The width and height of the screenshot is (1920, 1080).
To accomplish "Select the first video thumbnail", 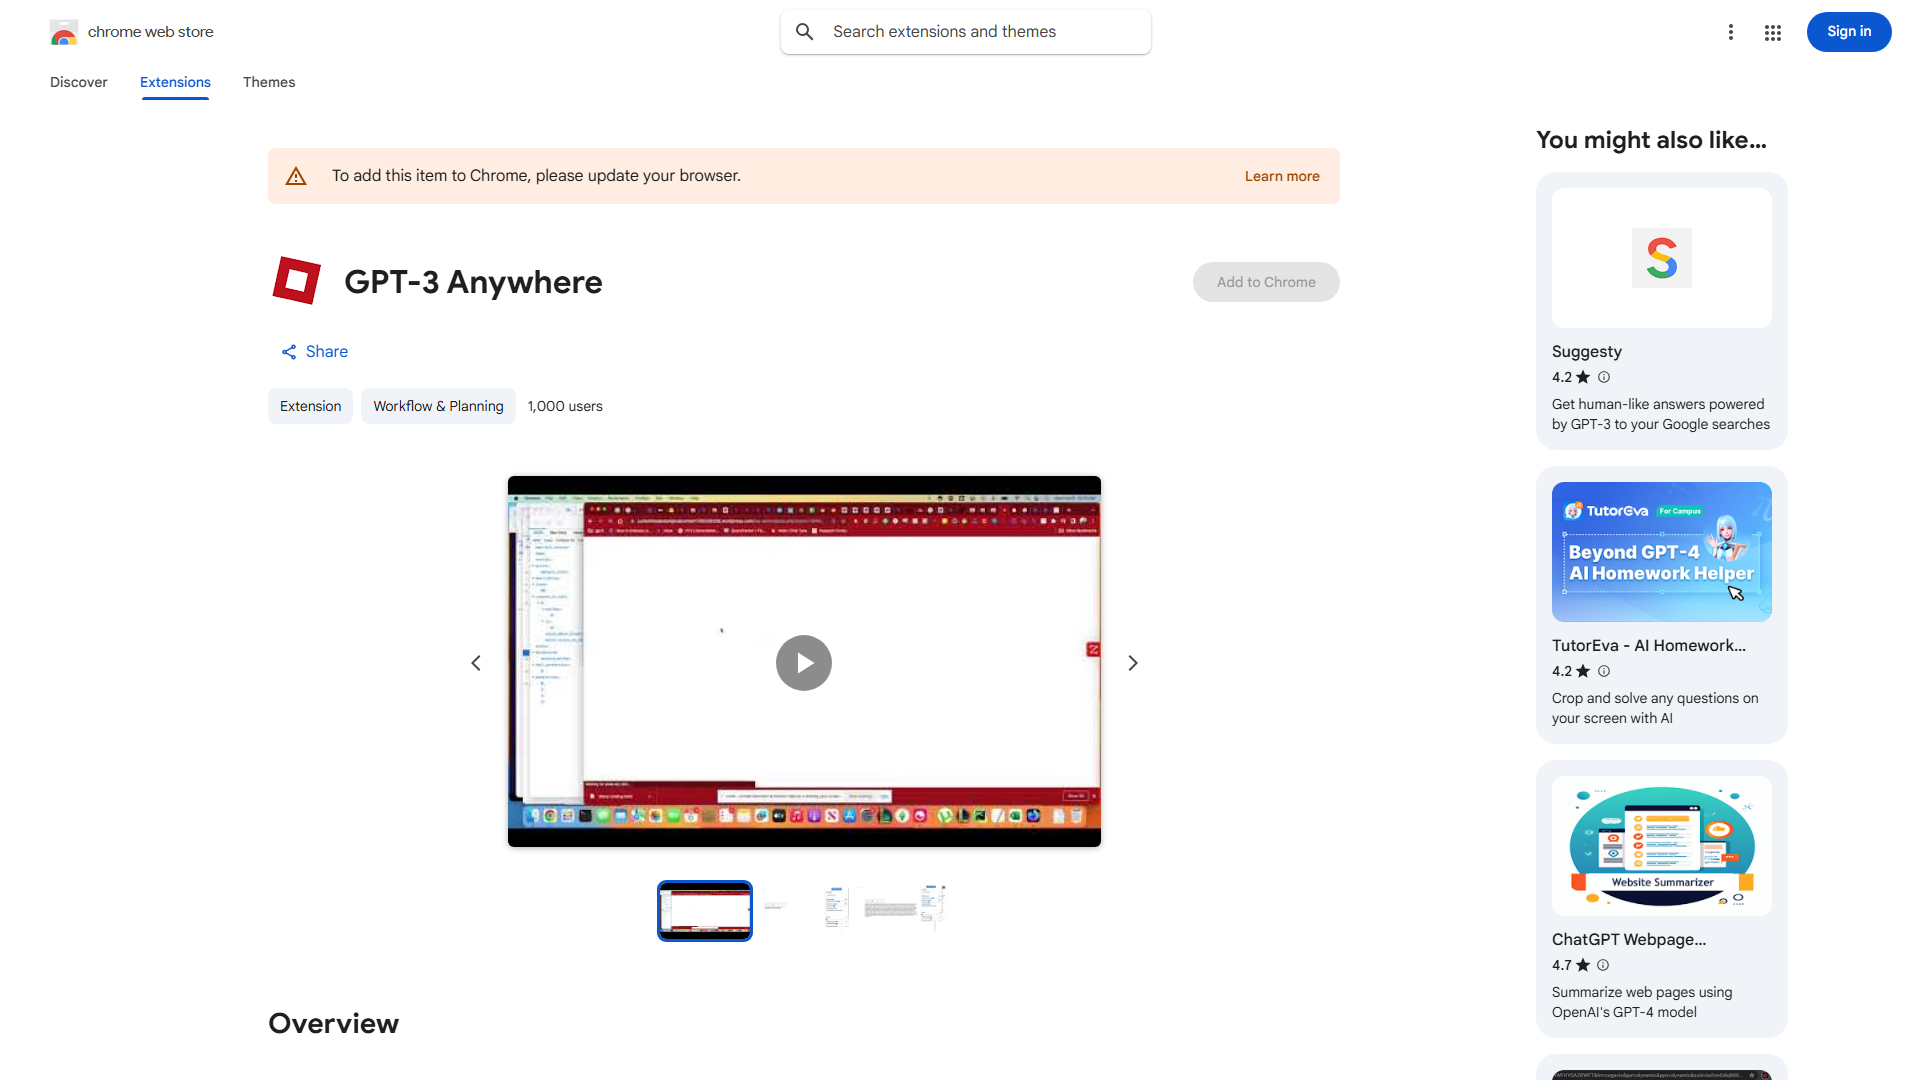I will [704, 910].
